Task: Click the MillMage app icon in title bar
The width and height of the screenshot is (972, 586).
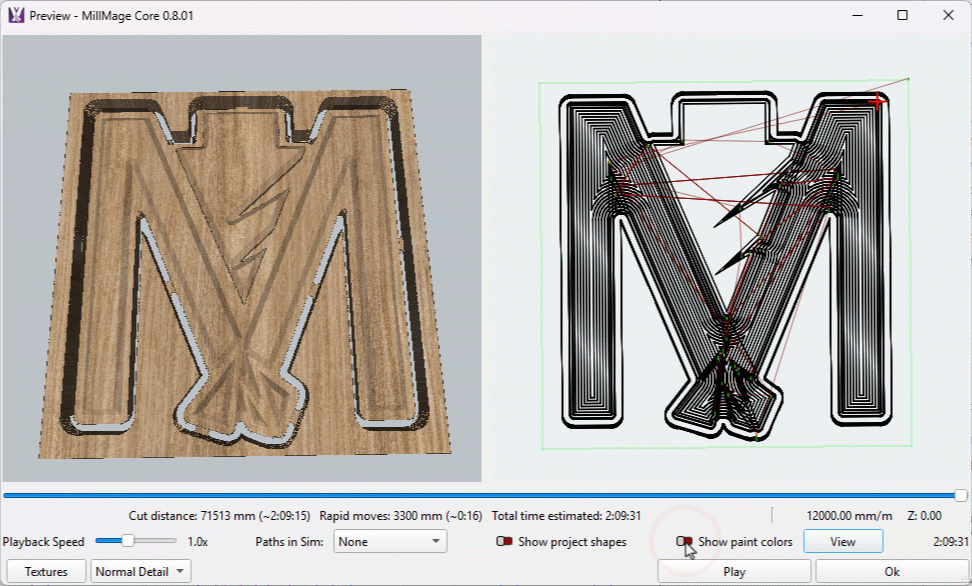Action: pos(16,16)
